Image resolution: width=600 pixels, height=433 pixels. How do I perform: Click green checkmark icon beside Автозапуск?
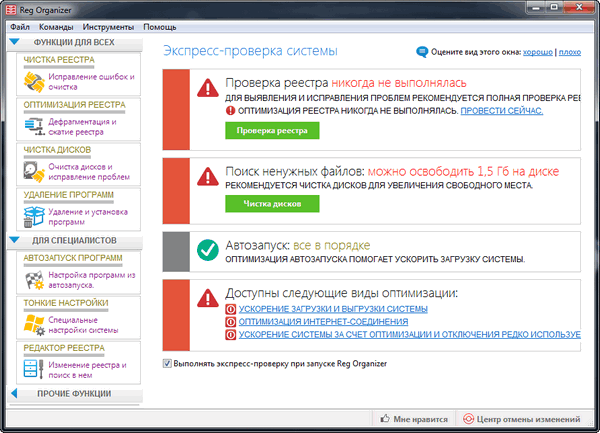pos(208,250)
